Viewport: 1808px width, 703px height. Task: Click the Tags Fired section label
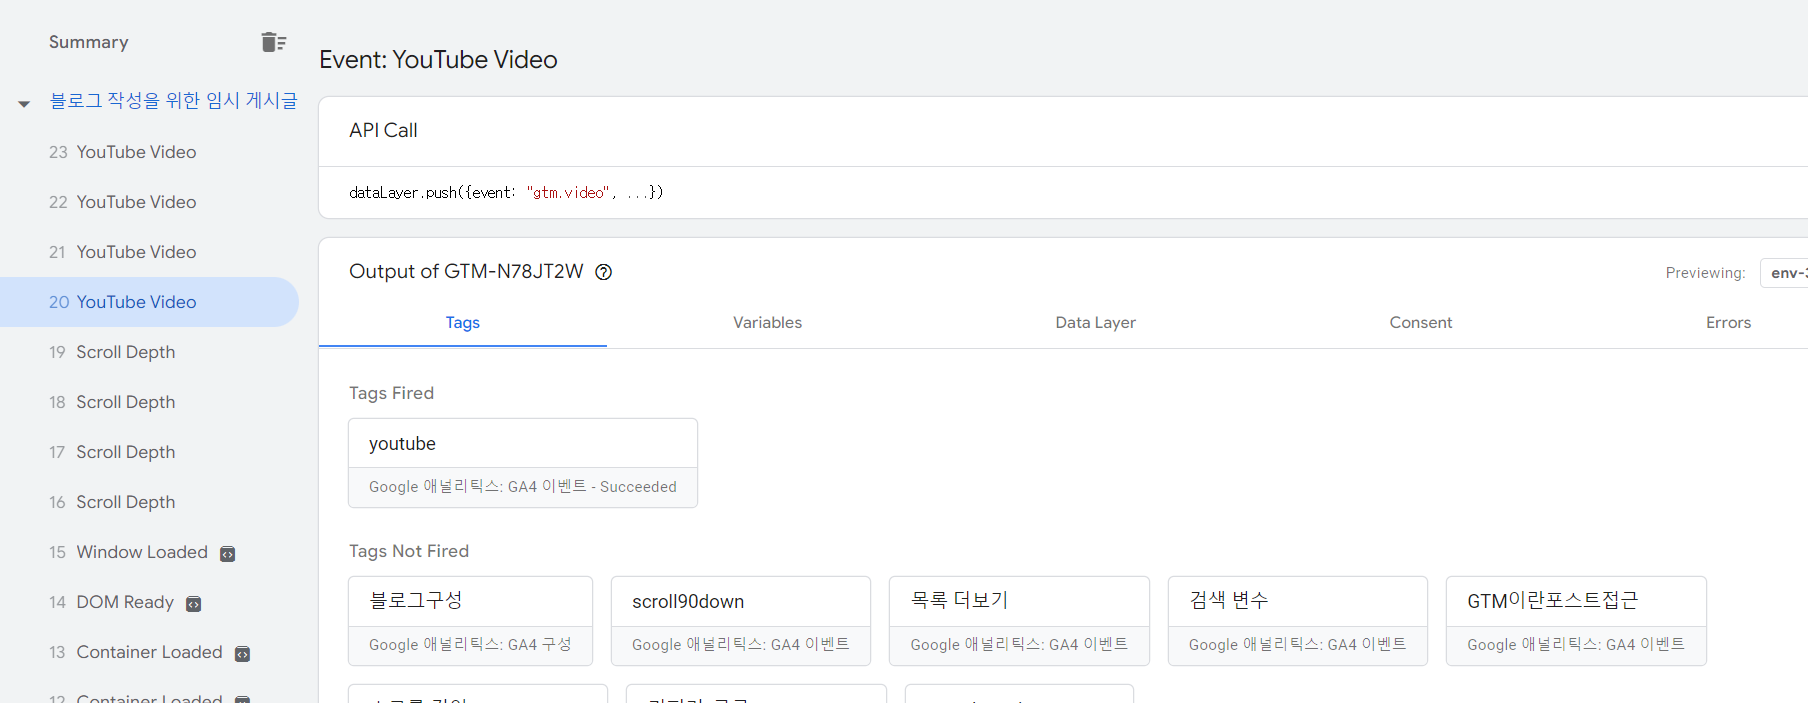pyautogui.click(x=391, y=393)
